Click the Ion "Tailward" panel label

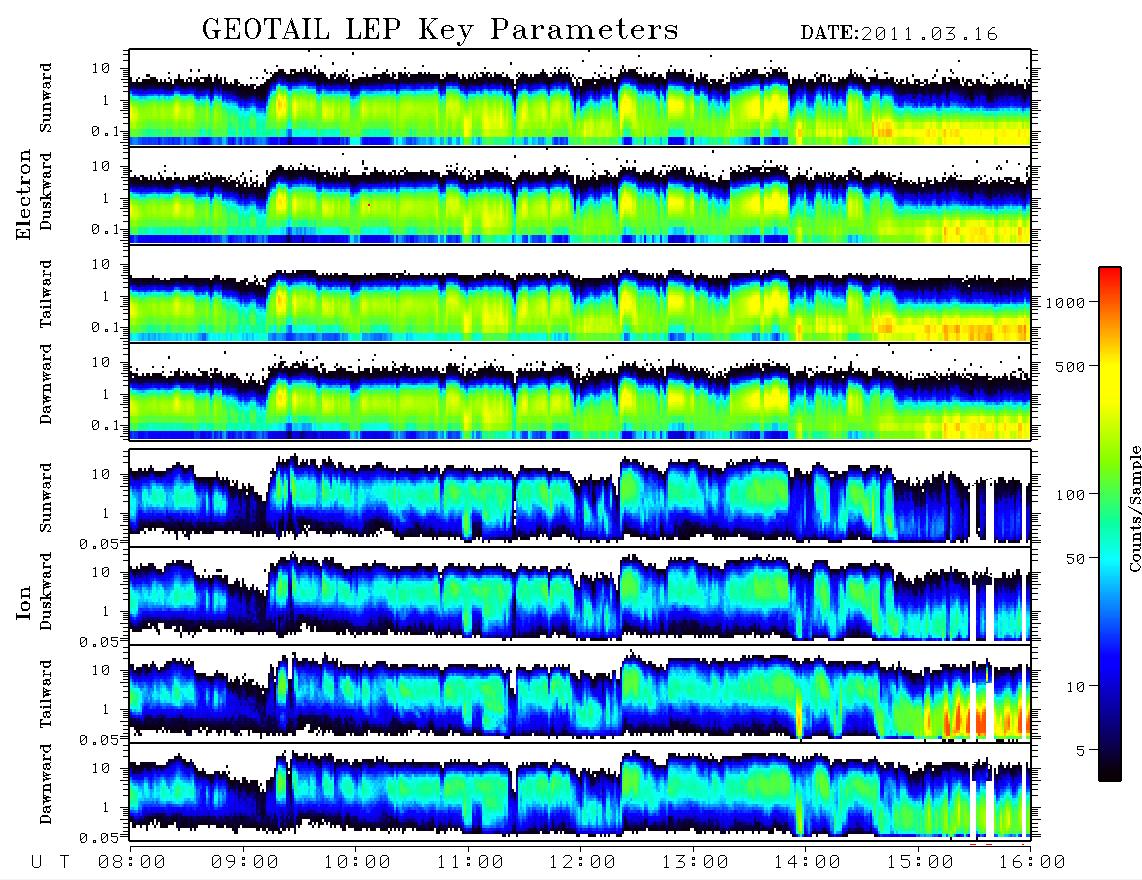click(x=46, y=694)
